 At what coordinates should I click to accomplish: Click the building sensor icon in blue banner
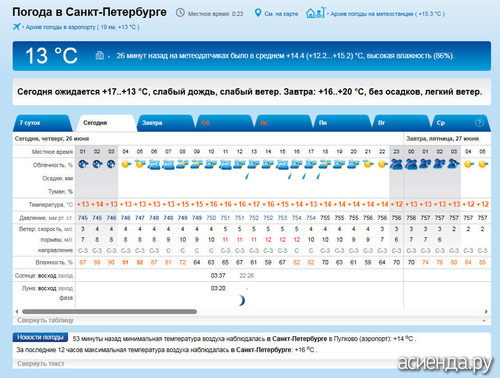(100, 55)
